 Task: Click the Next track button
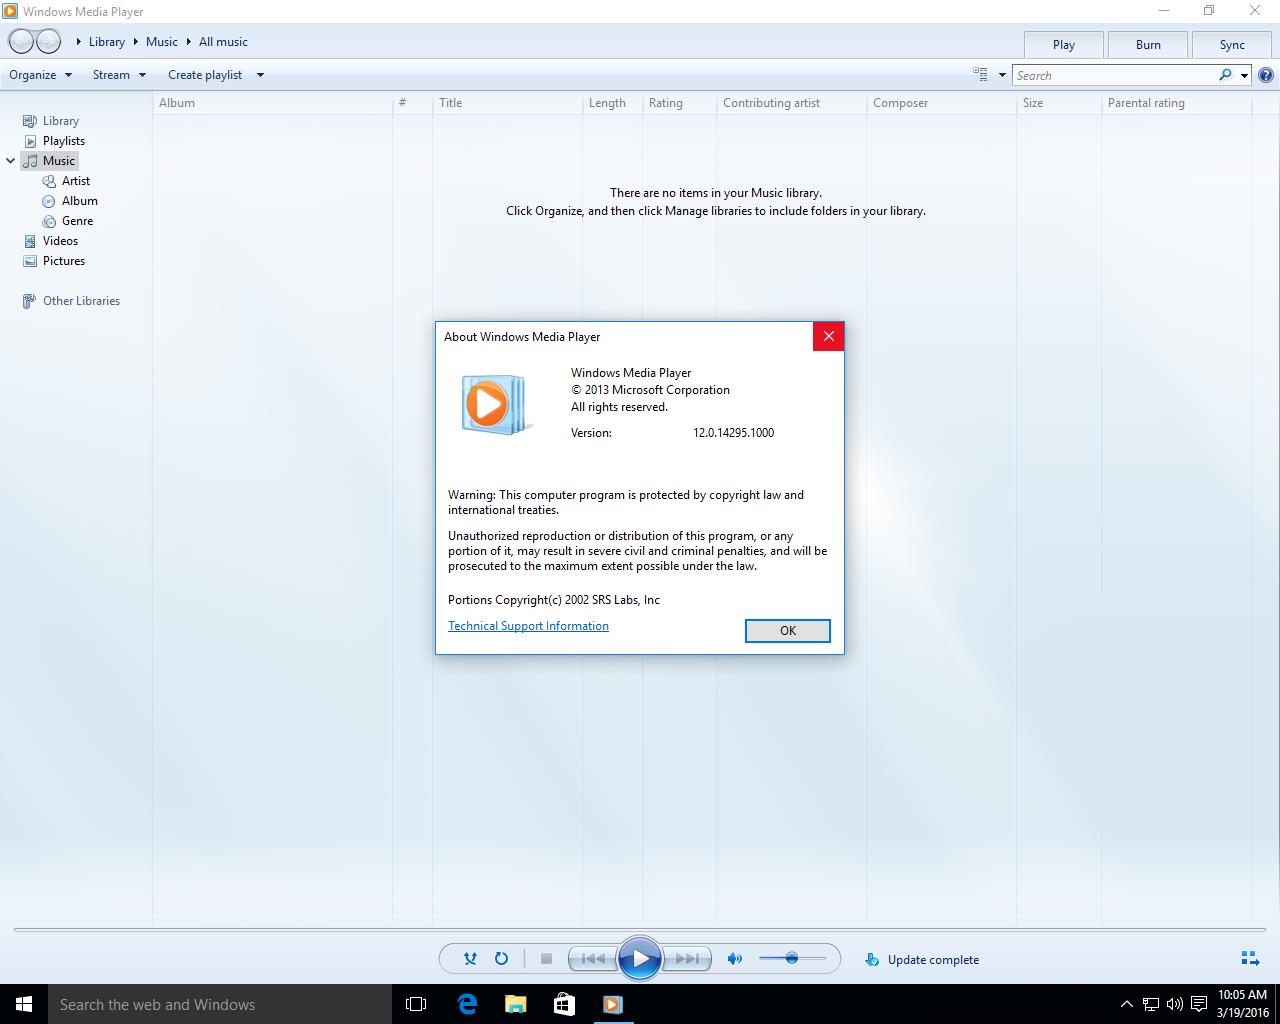pos(688,958)
